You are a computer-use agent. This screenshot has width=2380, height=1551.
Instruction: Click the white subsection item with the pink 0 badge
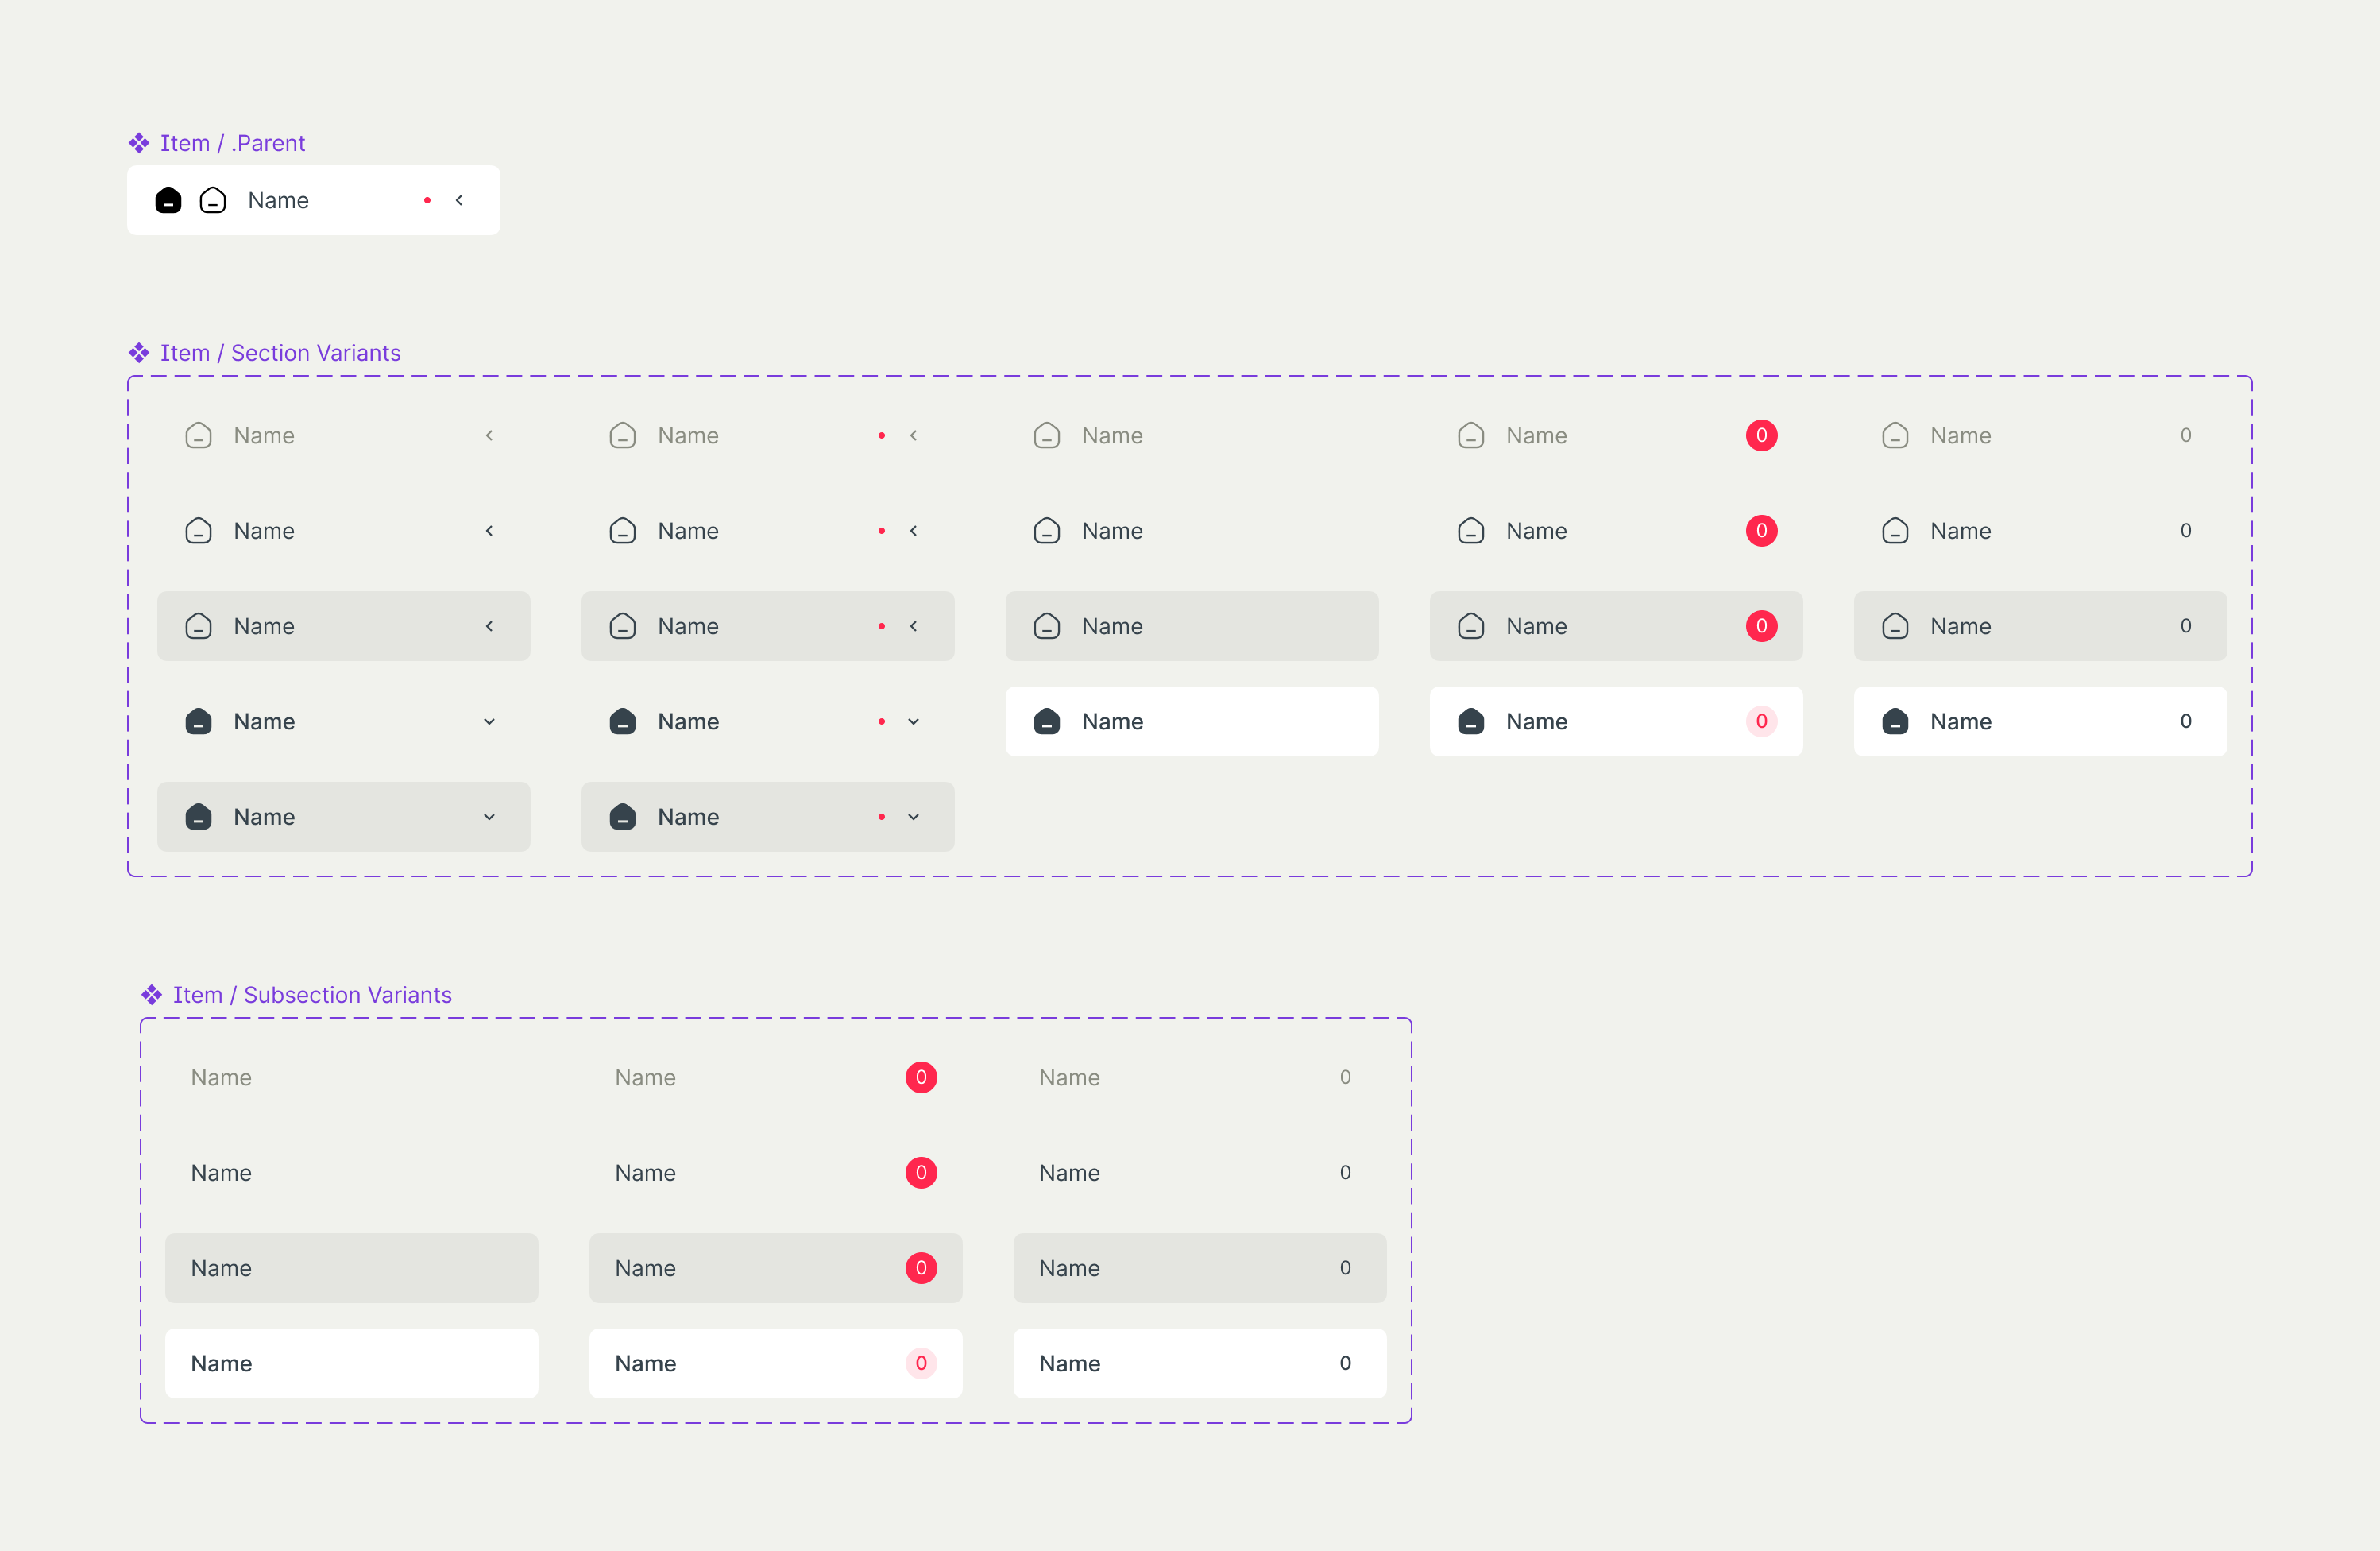click(775, 1363)
